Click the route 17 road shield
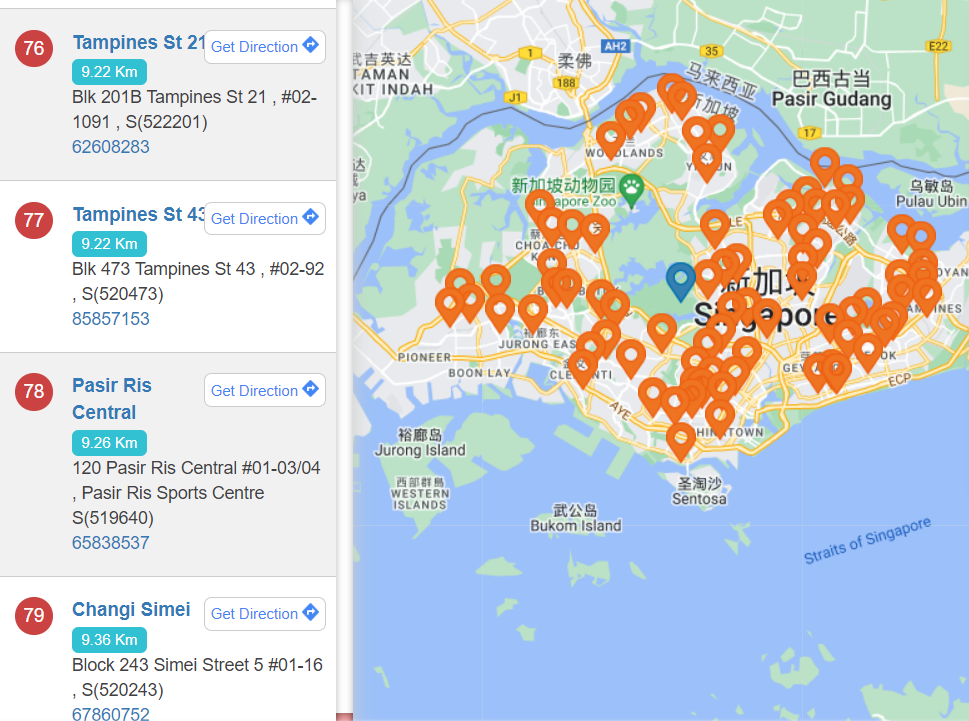The height and width of the screenshot is (721, 969). (x=809, y=132)
